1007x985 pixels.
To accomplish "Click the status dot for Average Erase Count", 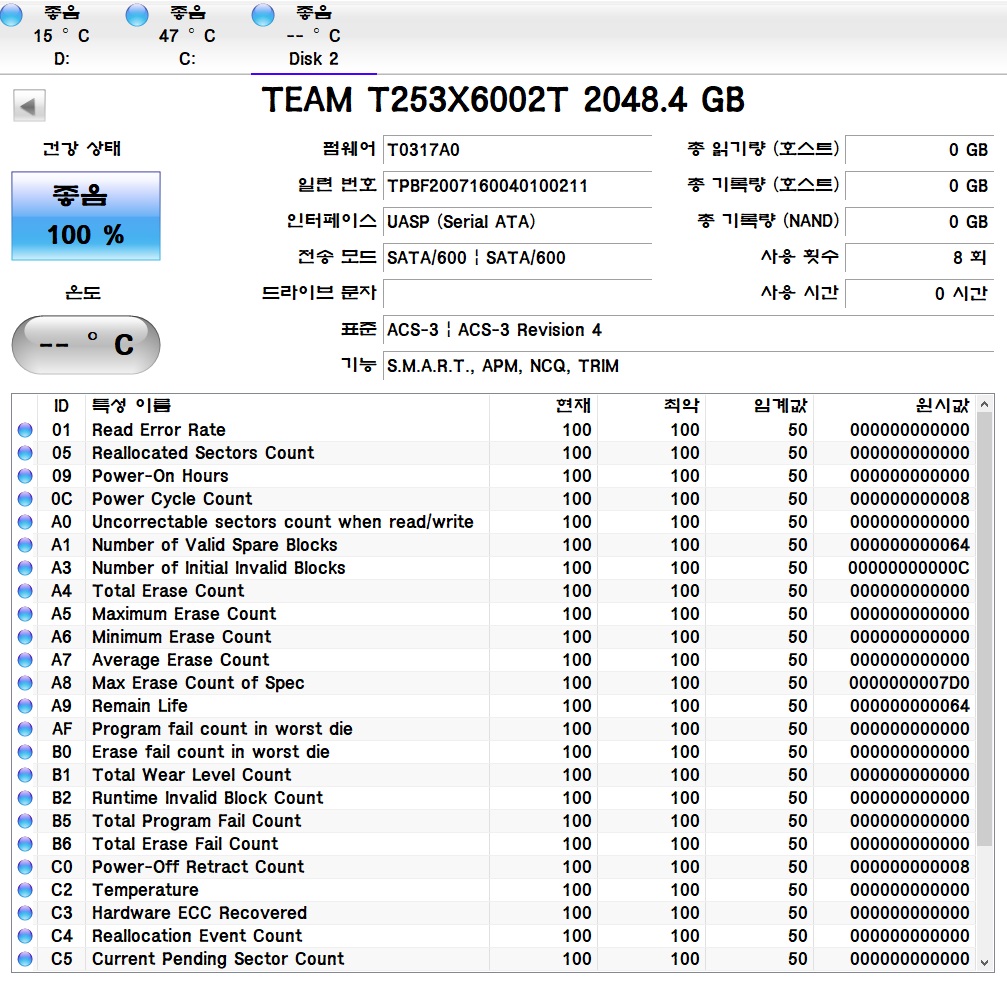I will pyautogui.click(x=25, y=660).
